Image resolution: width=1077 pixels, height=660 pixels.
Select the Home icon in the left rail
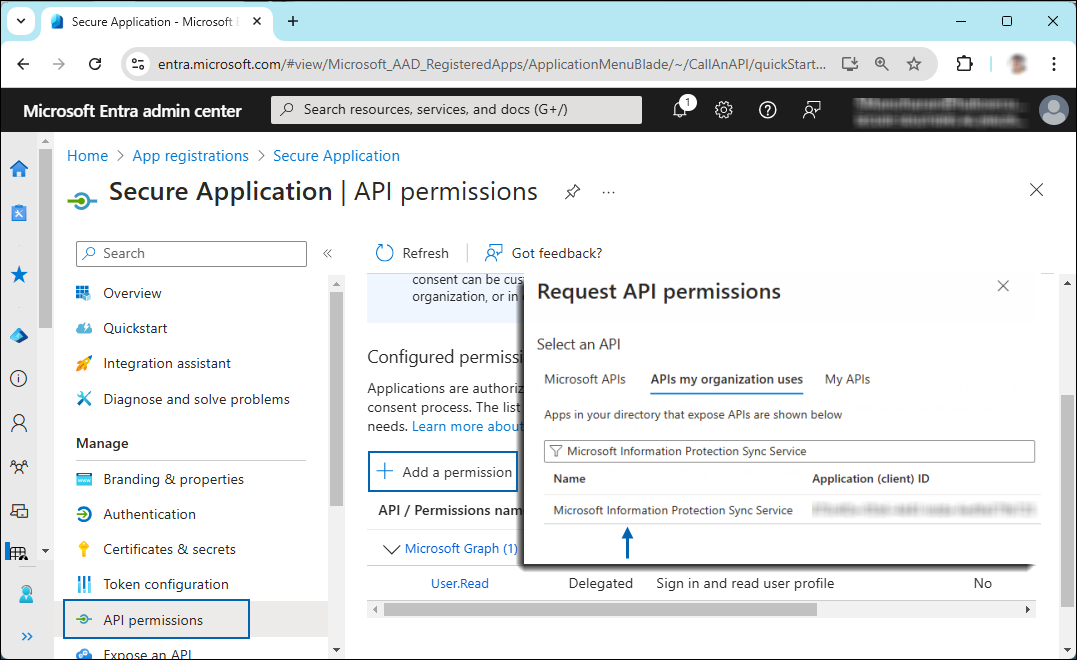coord(18,169)
